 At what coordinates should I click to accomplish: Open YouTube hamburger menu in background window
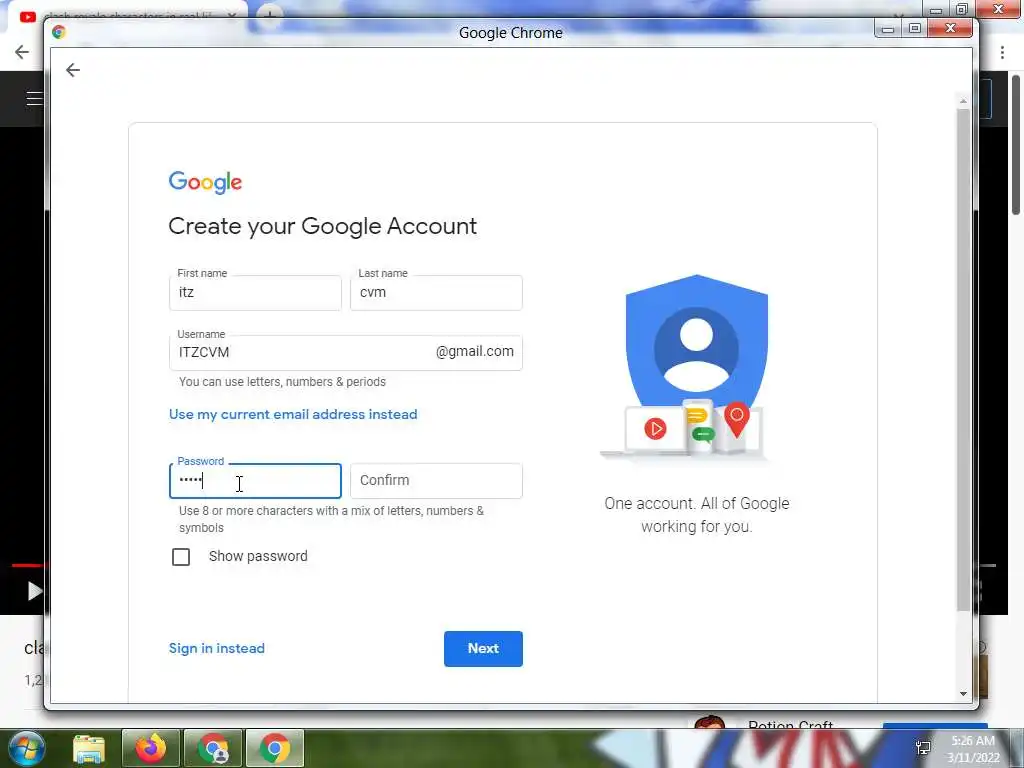coord(34,99)
